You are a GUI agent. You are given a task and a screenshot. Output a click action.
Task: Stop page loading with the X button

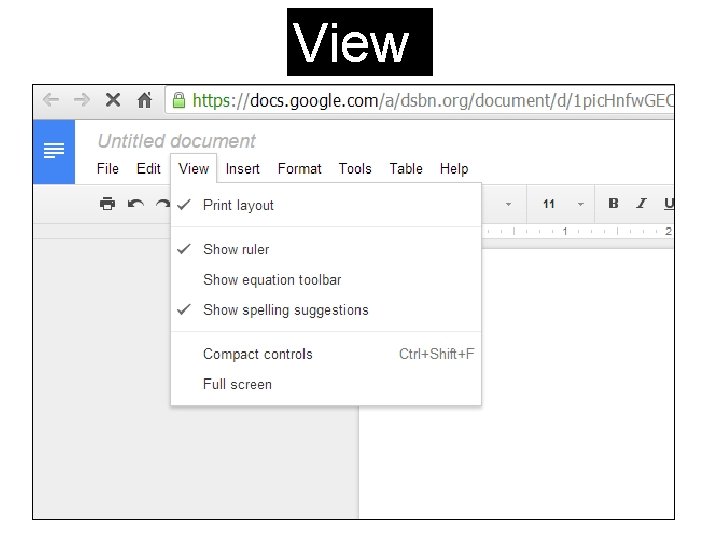click(113, 100)
